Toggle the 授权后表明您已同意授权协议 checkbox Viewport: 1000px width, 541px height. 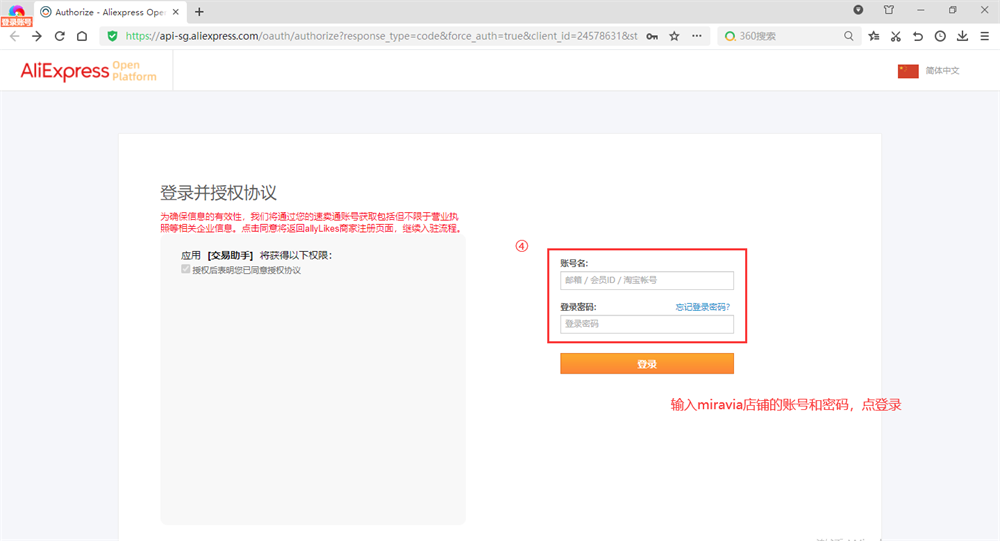click(186, 269)
